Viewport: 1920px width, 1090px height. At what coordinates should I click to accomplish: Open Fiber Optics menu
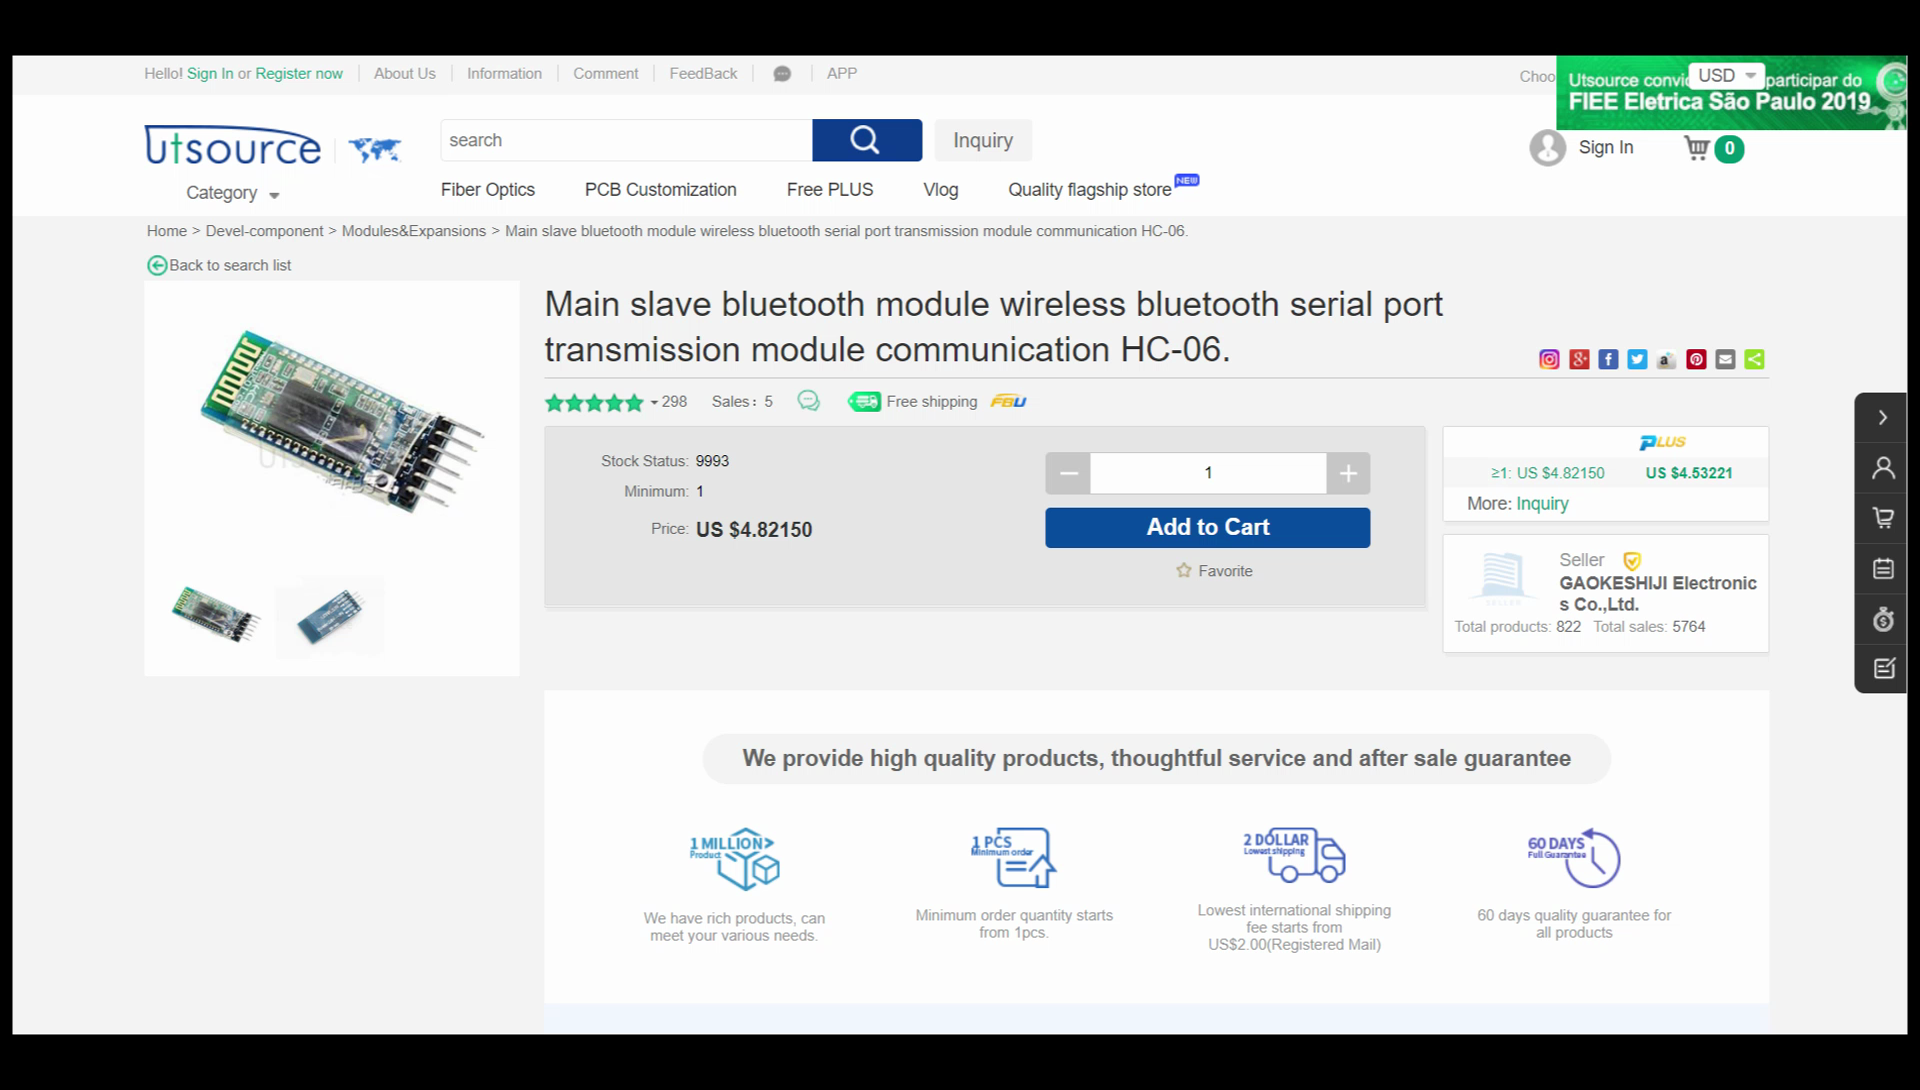488,190
